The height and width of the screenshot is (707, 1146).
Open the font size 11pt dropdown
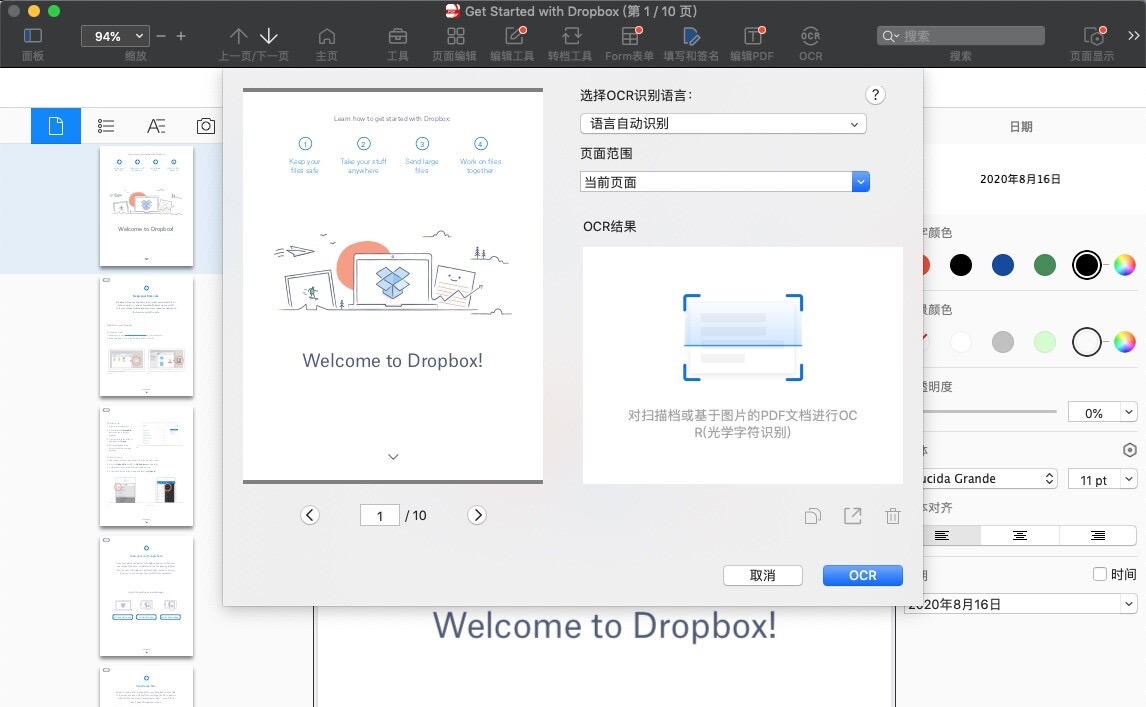click(1101, 478)
